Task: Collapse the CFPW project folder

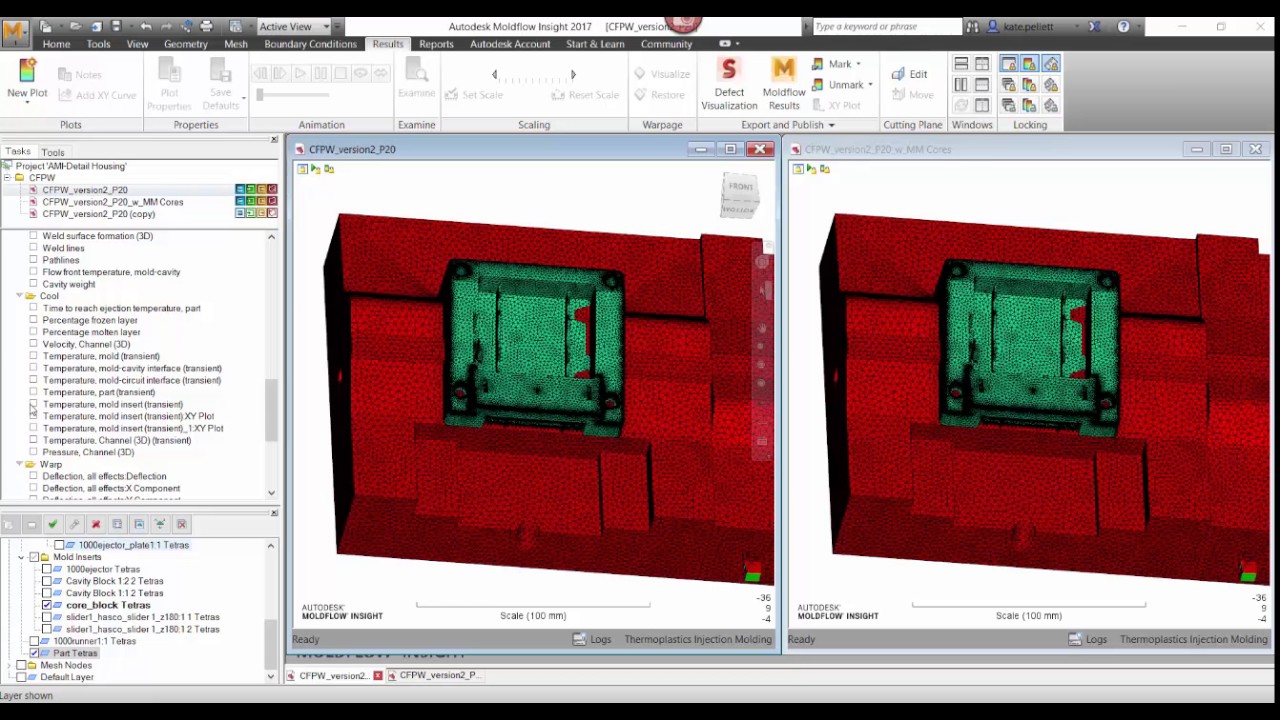Action: click(7, 178)
